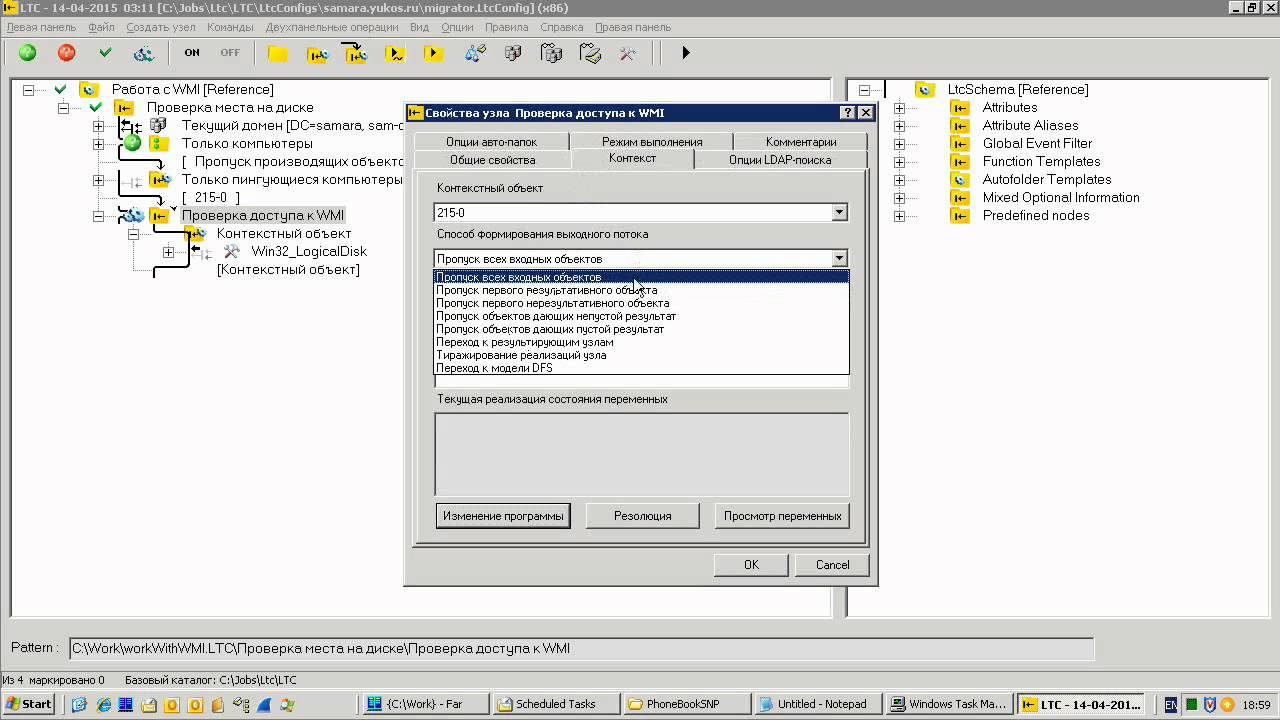Viewport: 1280px width, 720px height.
Task: Click the green question-mark toolbar icon
Action: [x=27, y=53]
